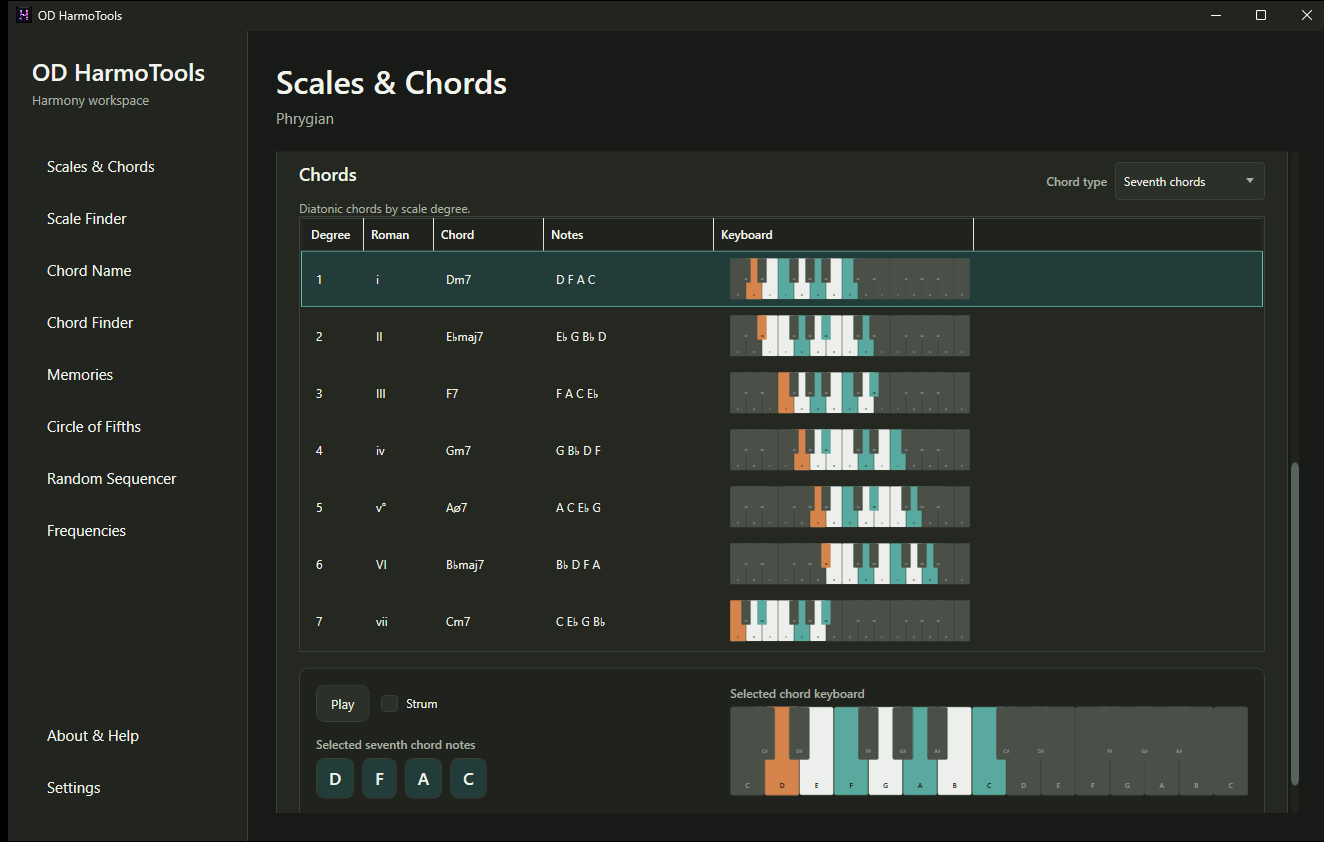Click Roman numeral 'v°' in degree 5
Image resolution: width=1324 pixels, height=842 pixels.
(x=381, y=508)
